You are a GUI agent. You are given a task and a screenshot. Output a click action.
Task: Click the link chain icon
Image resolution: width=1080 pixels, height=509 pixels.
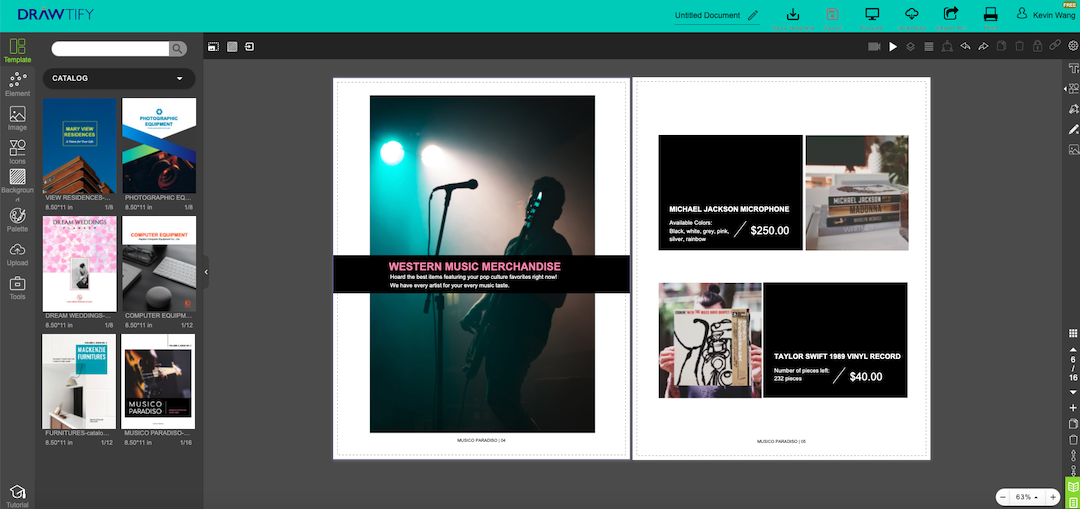click(1055, 47)
